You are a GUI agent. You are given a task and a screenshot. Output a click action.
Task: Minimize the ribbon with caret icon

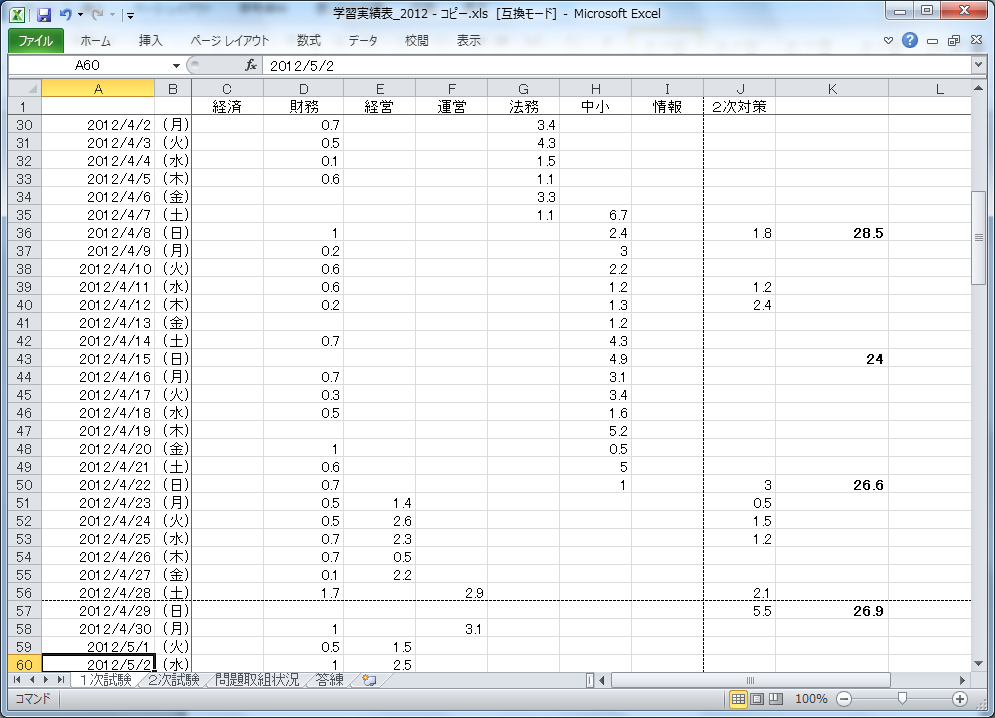[889, 41]
